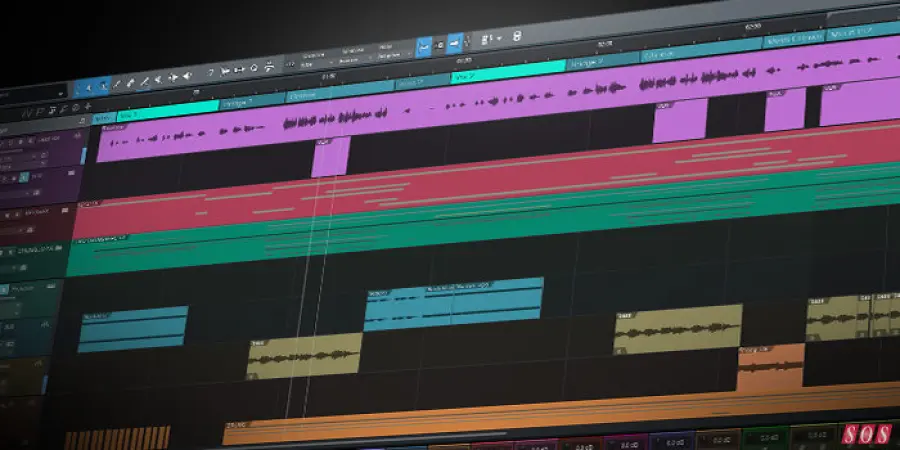
Task: Click the circular loop icon in toolbar
Action: (x=254, y=68)
